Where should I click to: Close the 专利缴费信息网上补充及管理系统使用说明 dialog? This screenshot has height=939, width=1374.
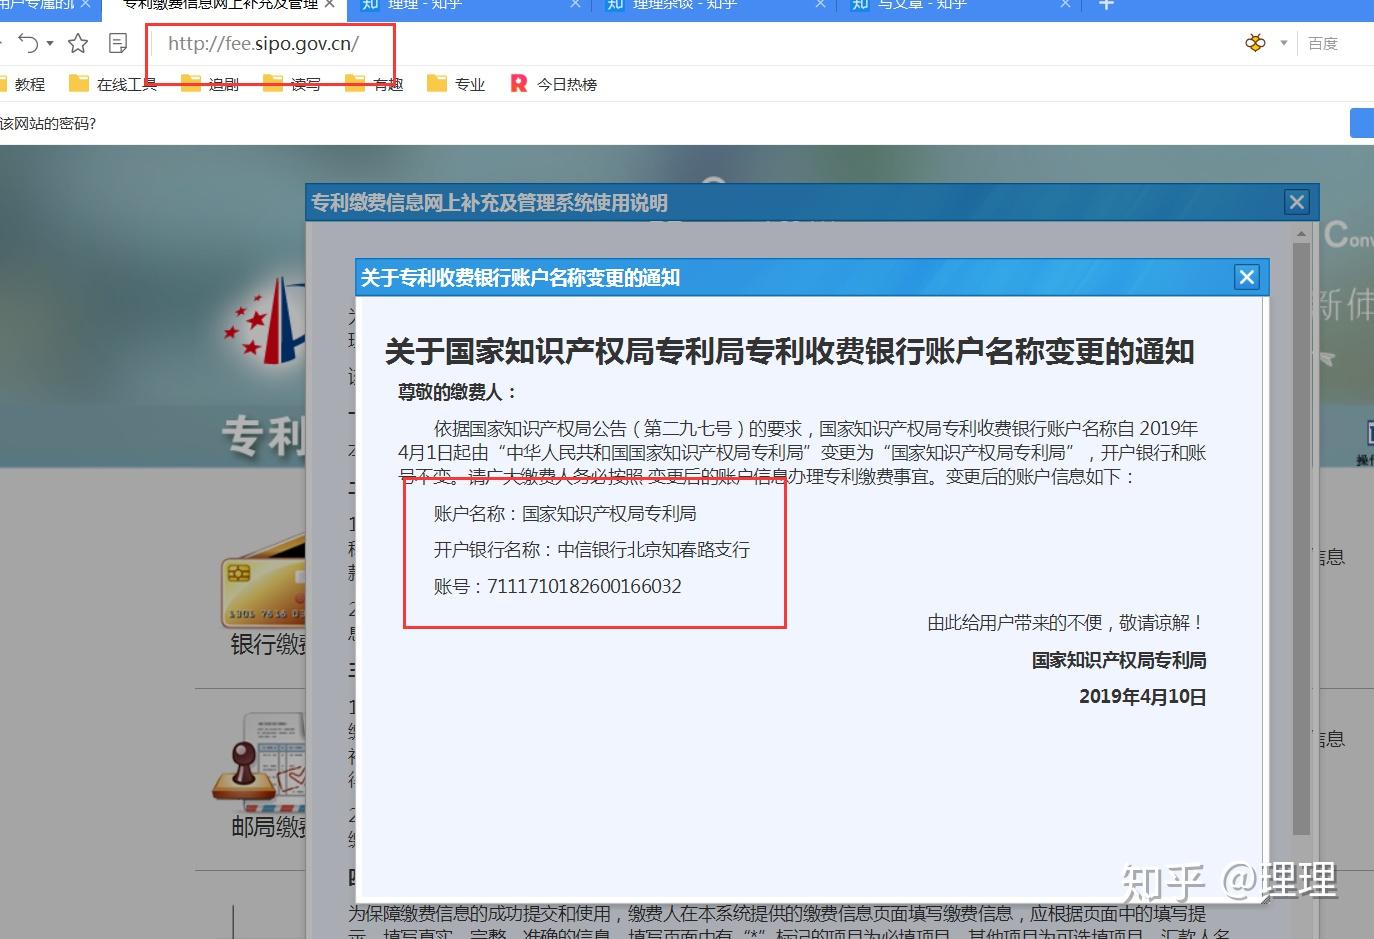pos(1297,202)
